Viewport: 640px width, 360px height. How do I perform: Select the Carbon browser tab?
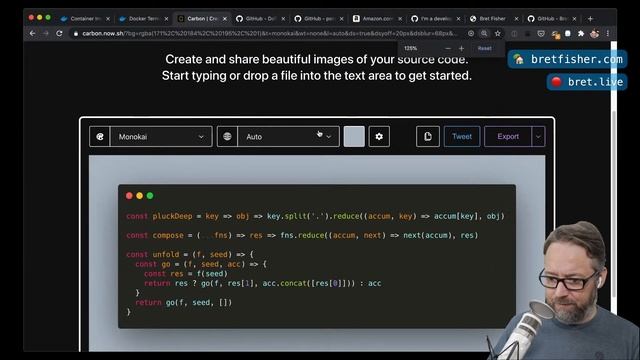(x=202, y=19)
